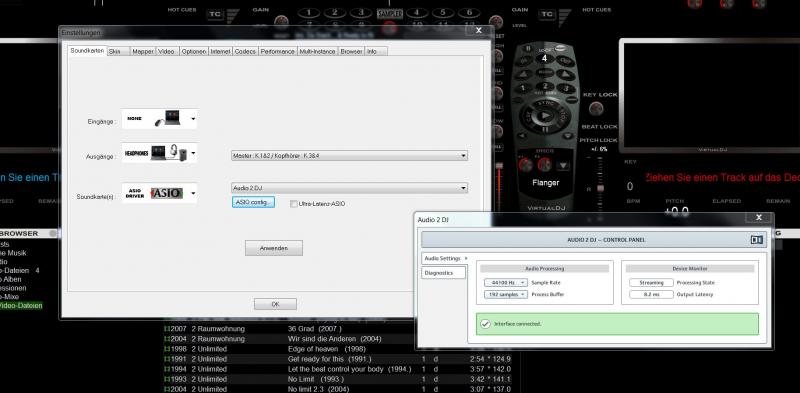Click OK in the Einstellungen dialog

click(276, 304)
